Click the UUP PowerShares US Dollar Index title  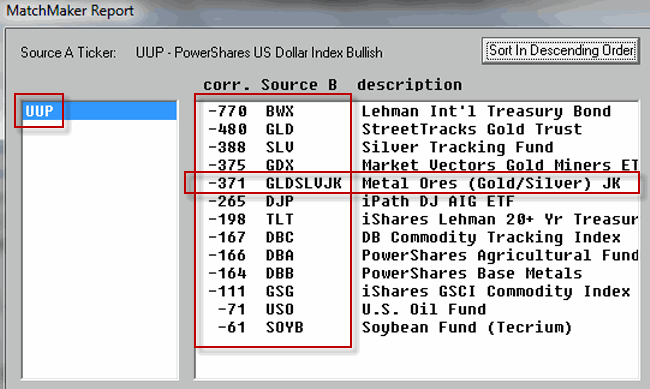(x=259, y=53)
